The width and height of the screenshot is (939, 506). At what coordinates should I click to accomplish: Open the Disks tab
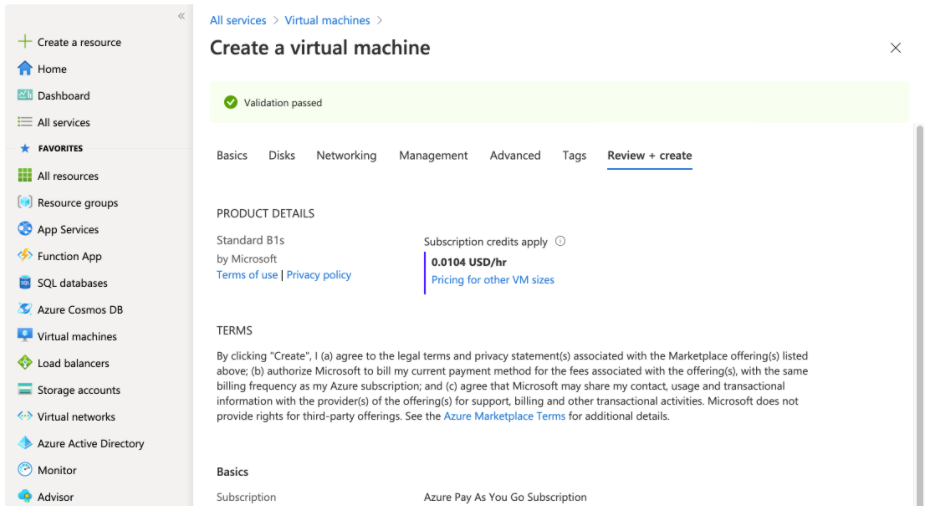point(281,155)
